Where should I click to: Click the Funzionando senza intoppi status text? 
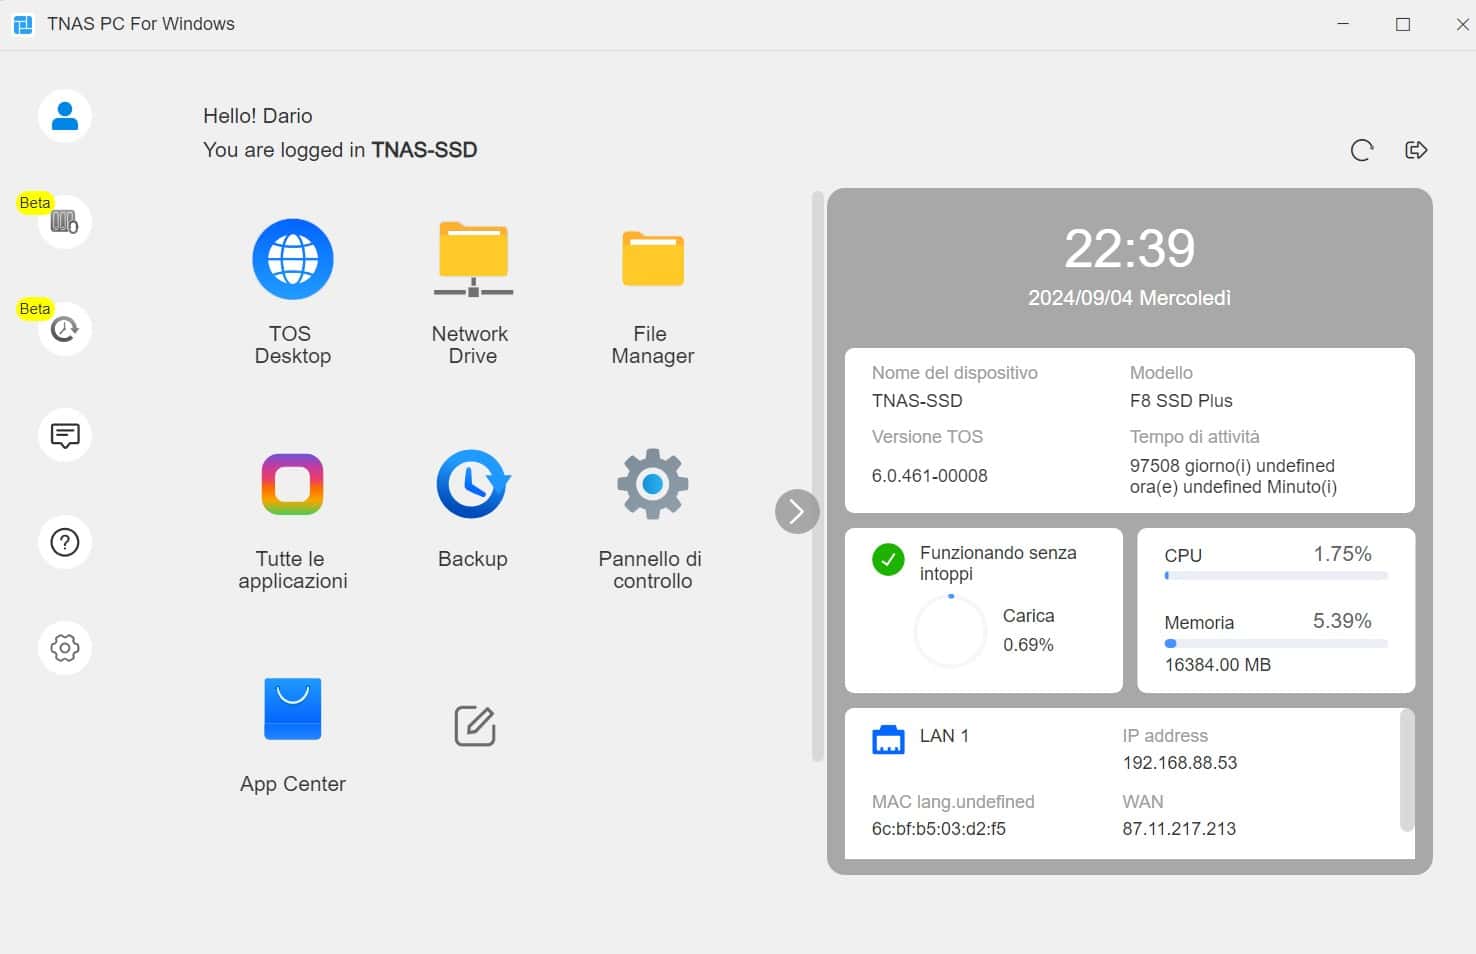pos(998,563)
